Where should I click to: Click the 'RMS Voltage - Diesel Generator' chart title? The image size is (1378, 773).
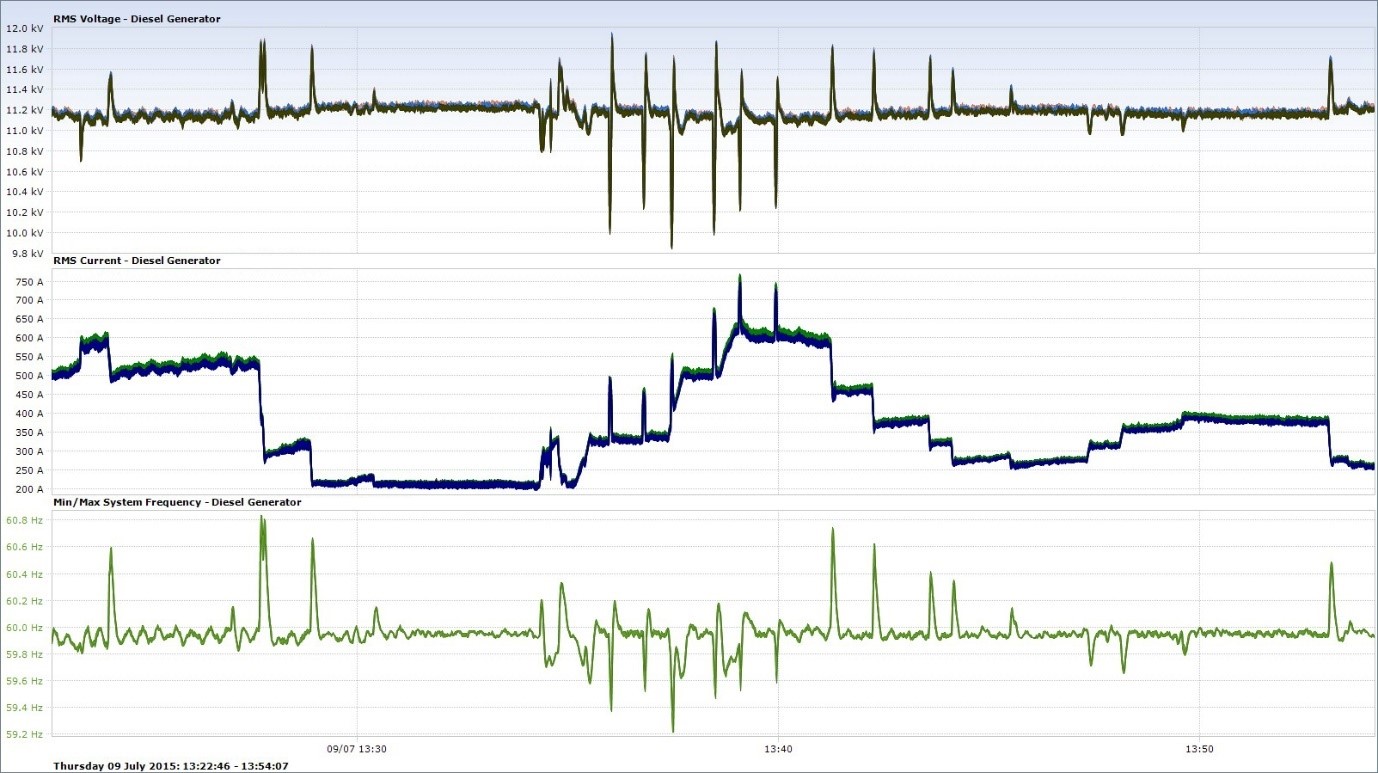(x=137, y=18)
